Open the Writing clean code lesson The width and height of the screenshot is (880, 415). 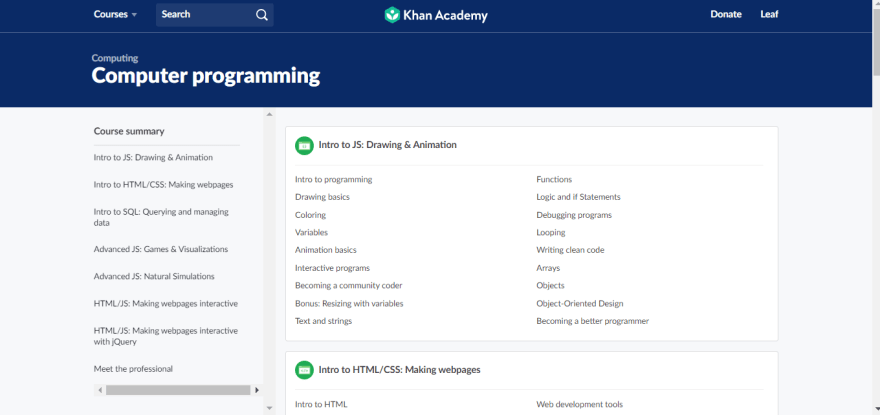click(x=570, y=250)
